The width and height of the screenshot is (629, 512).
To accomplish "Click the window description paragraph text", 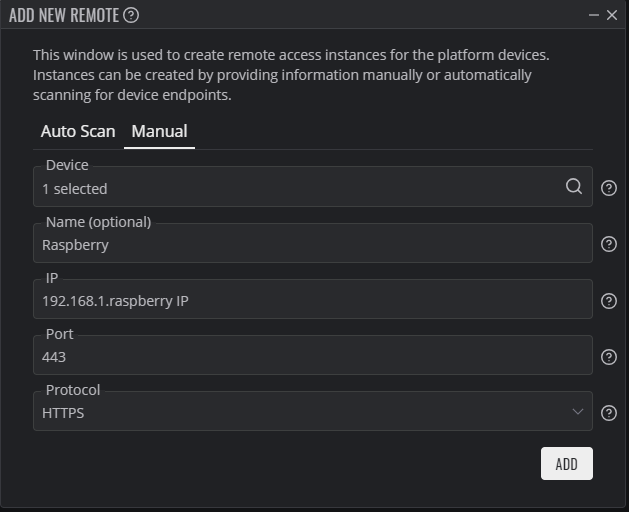I will 291,75.
